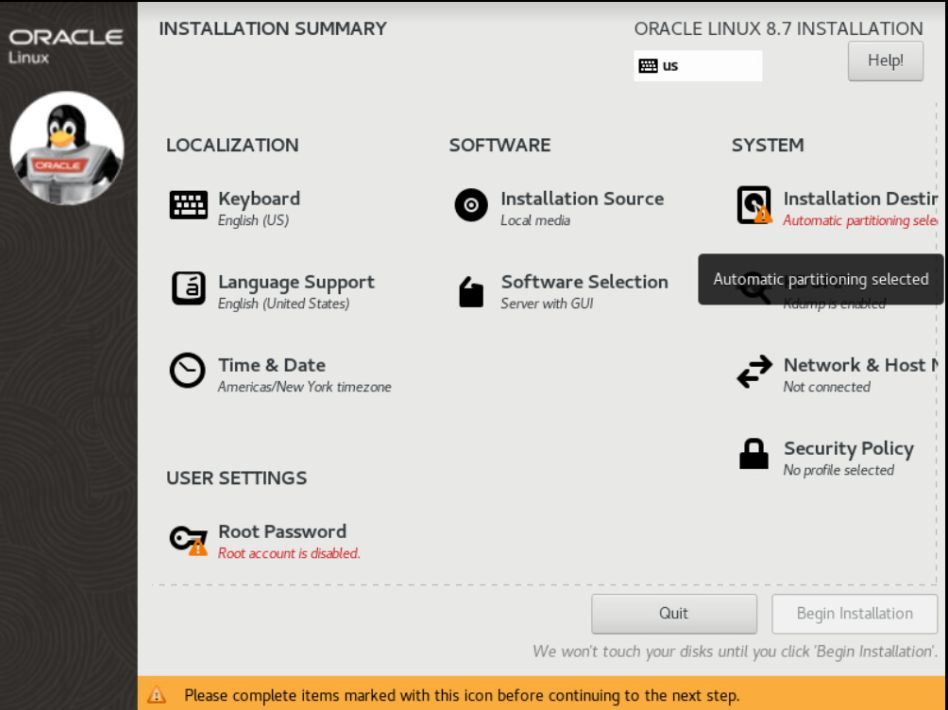Click the us keyboard layout indicator
The height and width of the screenshot is (710, 948).
pos(697,66)
